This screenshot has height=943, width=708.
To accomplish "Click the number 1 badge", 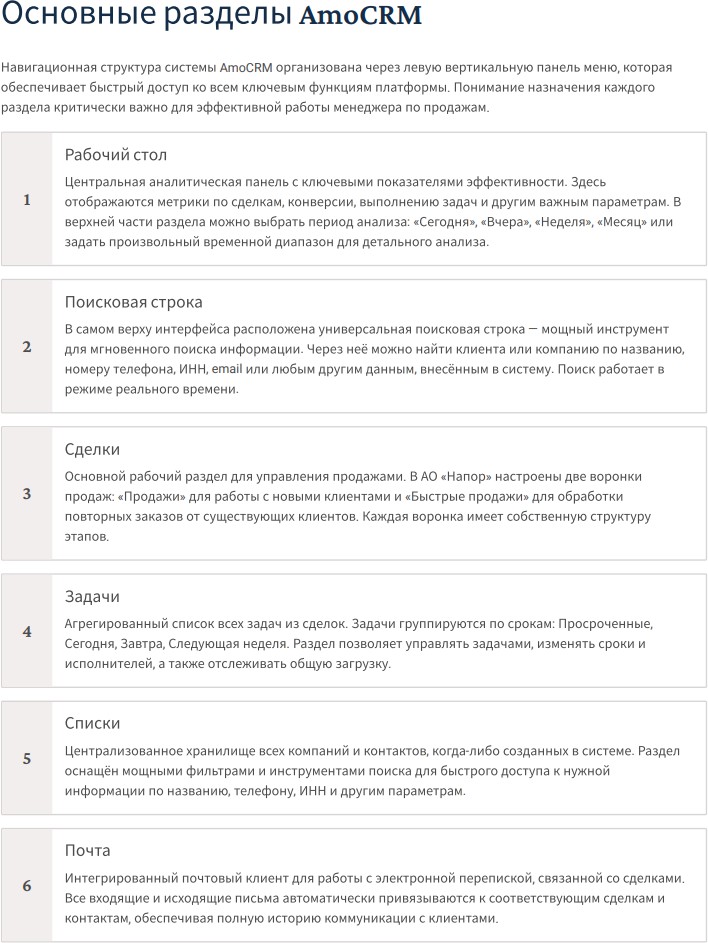I will coord(27,199).
